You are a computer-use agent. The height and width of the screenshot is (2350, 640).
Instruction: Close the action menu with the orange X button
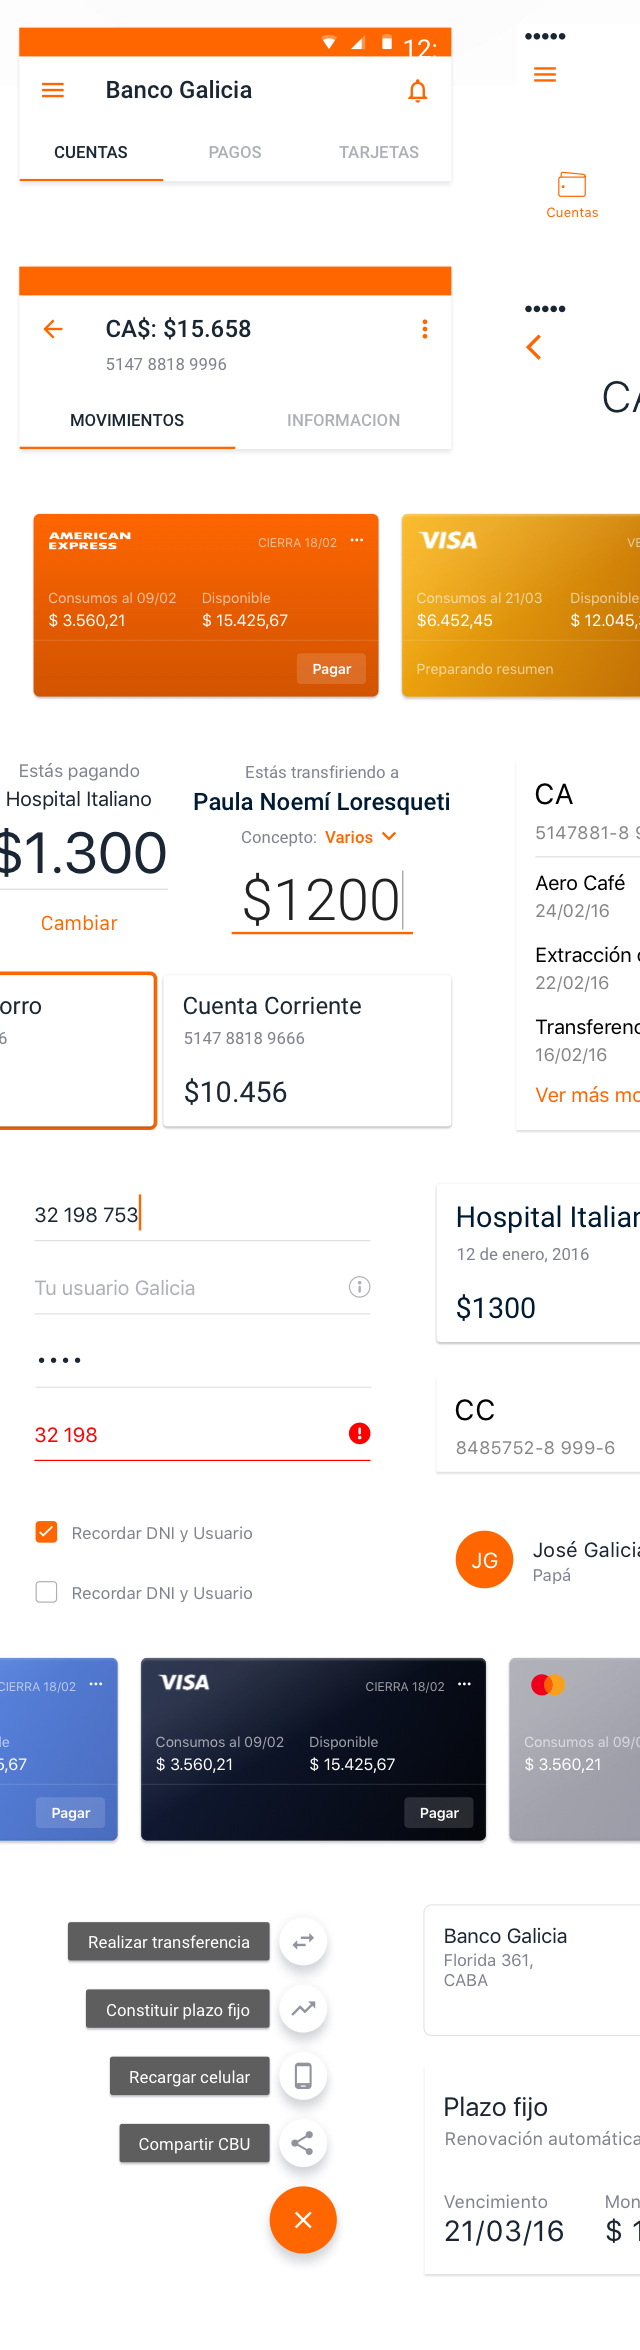(x=303, y=2220)
